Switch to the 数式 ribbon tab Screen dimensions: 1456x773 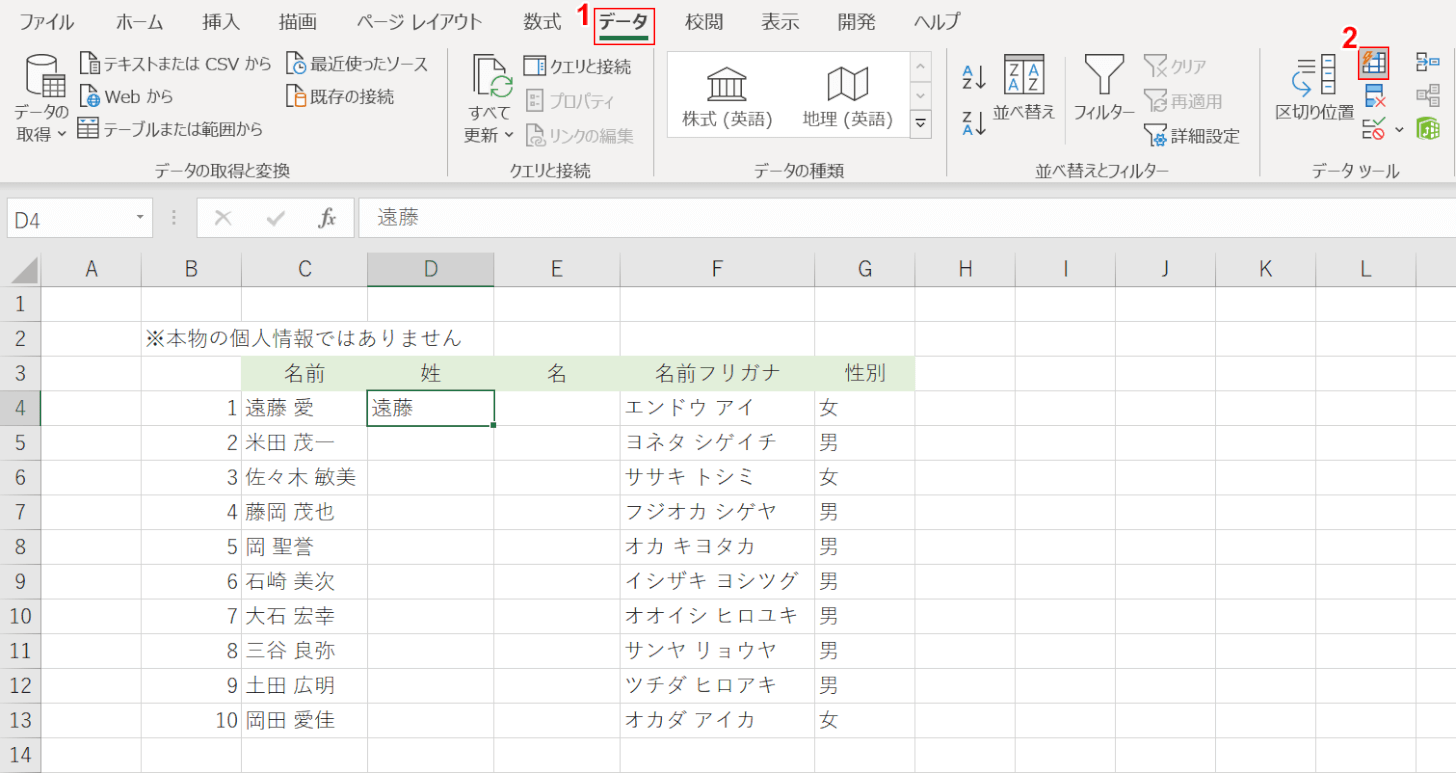[x=542, y=22]
